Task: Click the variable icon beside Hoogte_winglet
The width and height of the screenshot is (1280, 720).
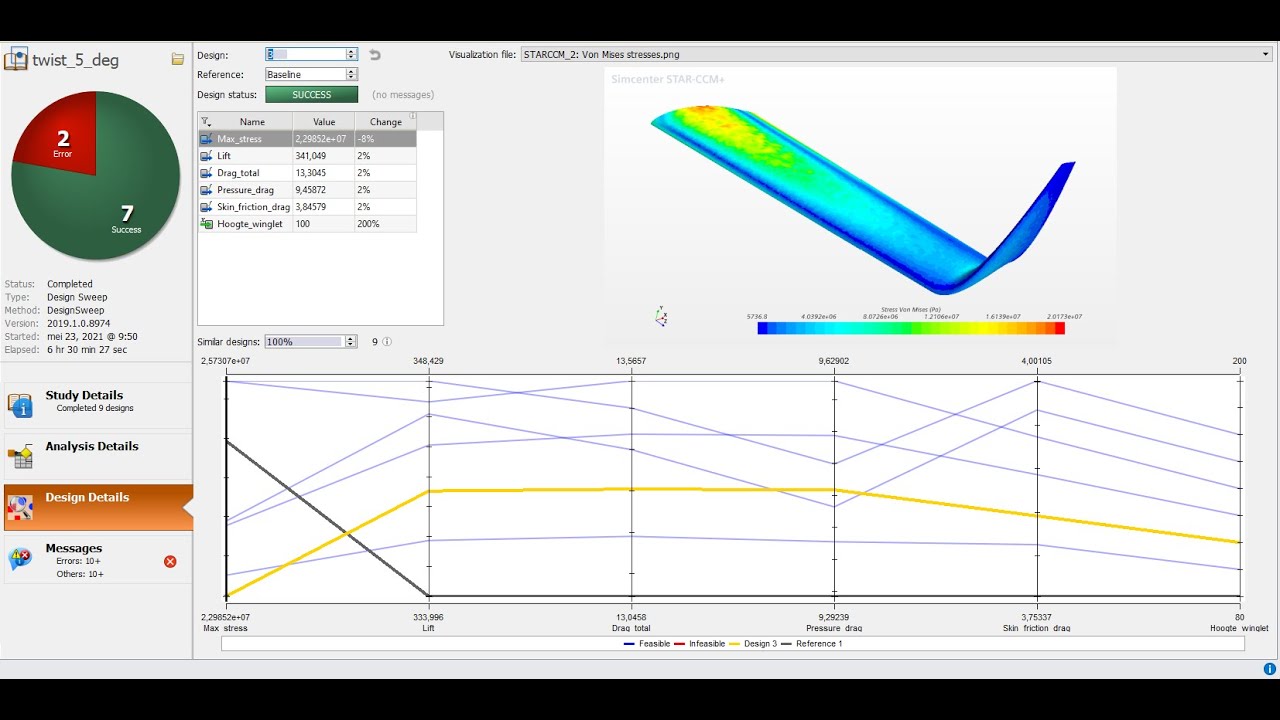Action: [x=206, y=224]
